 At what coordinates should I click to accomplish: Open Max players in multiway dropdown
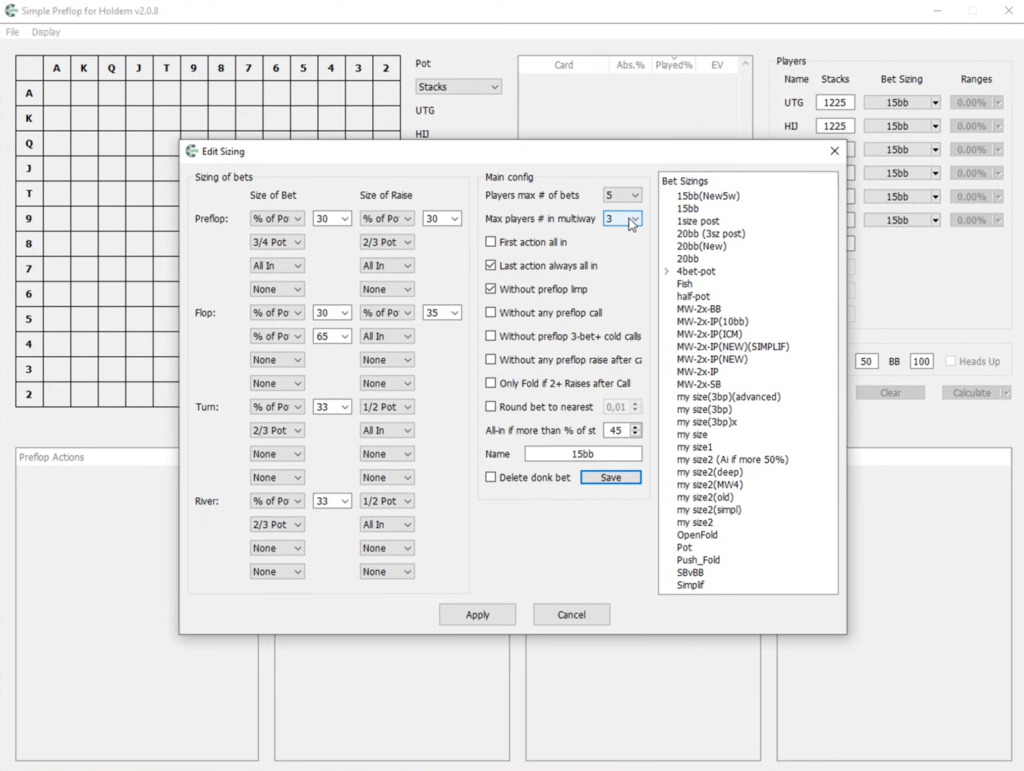pos(622,219)
